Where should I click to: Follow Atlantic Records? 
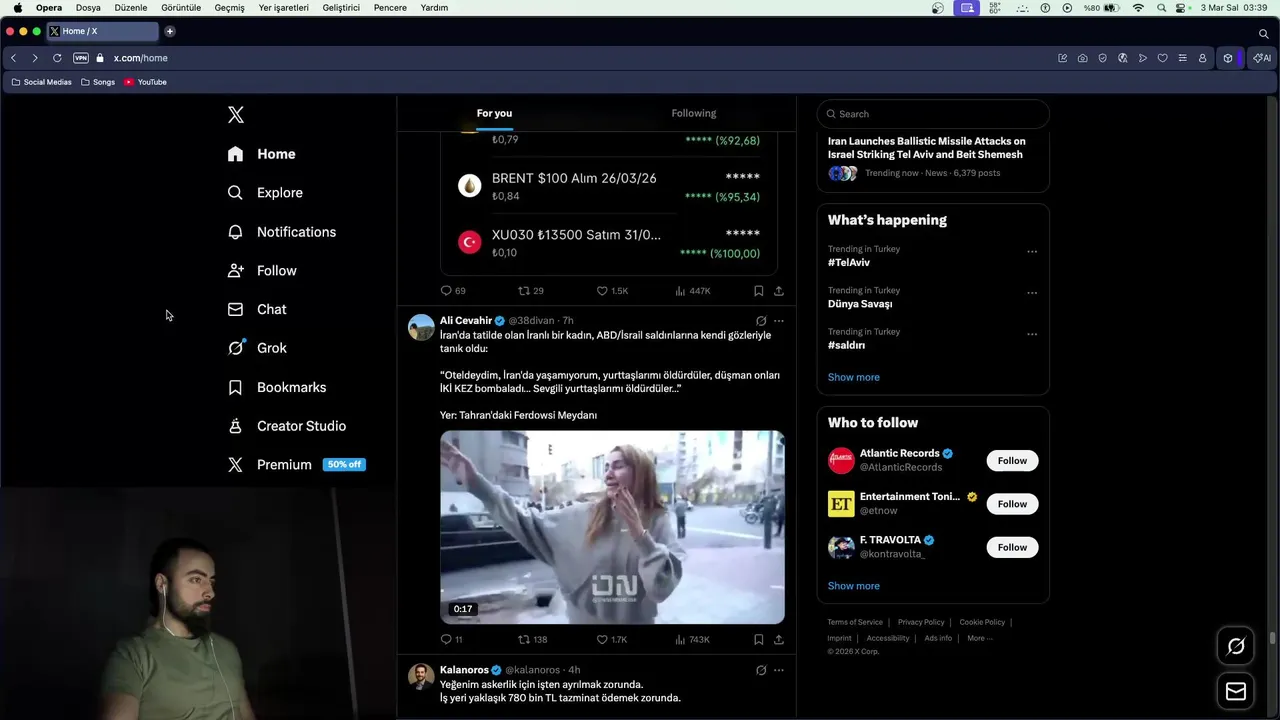click(1012, 461)
